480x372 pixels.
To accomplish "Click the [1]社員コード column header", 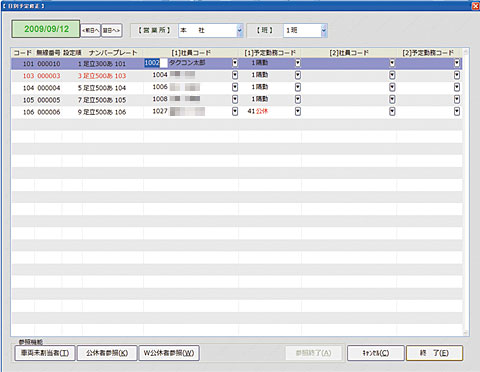I will pos(191,53).
